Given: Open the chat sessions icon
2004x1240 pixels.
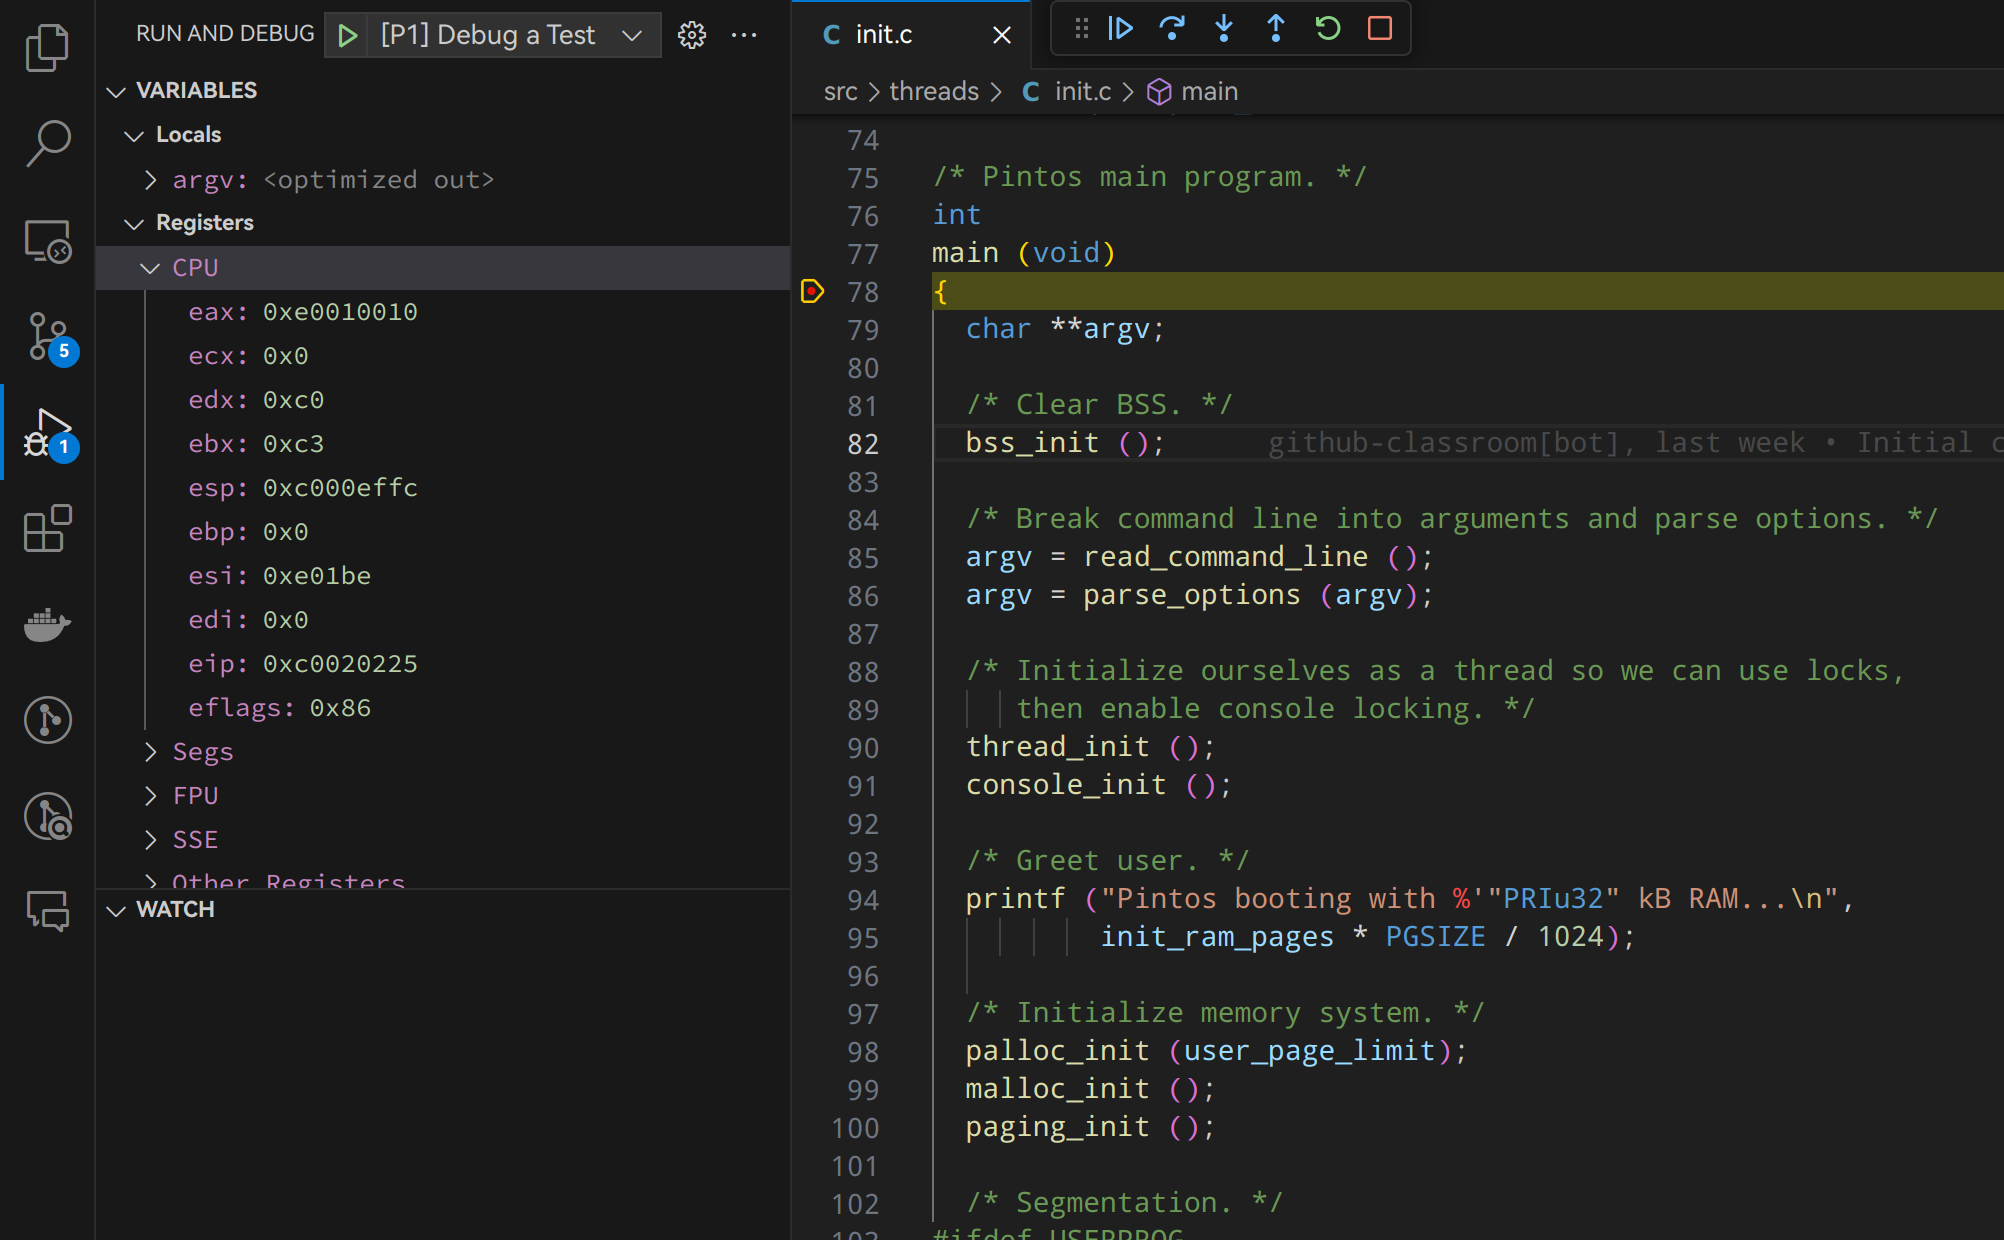Looking at the screenshot, I should [x=47, y=912].
